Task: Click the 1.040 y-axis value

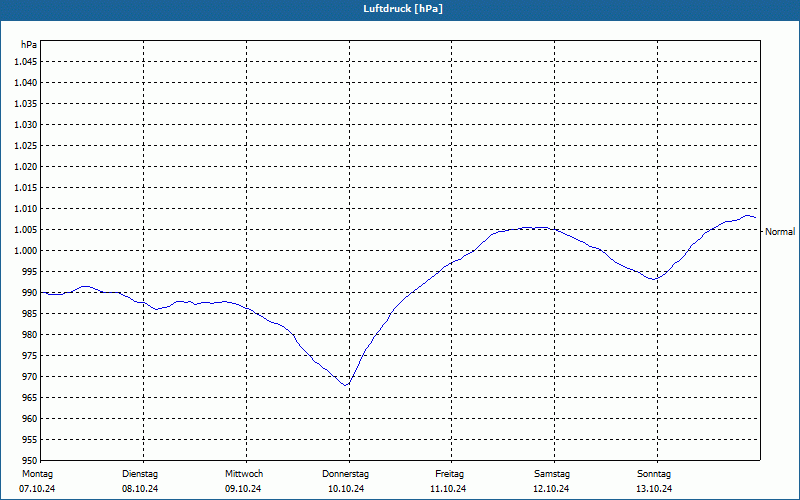Action: click(26, 83)
